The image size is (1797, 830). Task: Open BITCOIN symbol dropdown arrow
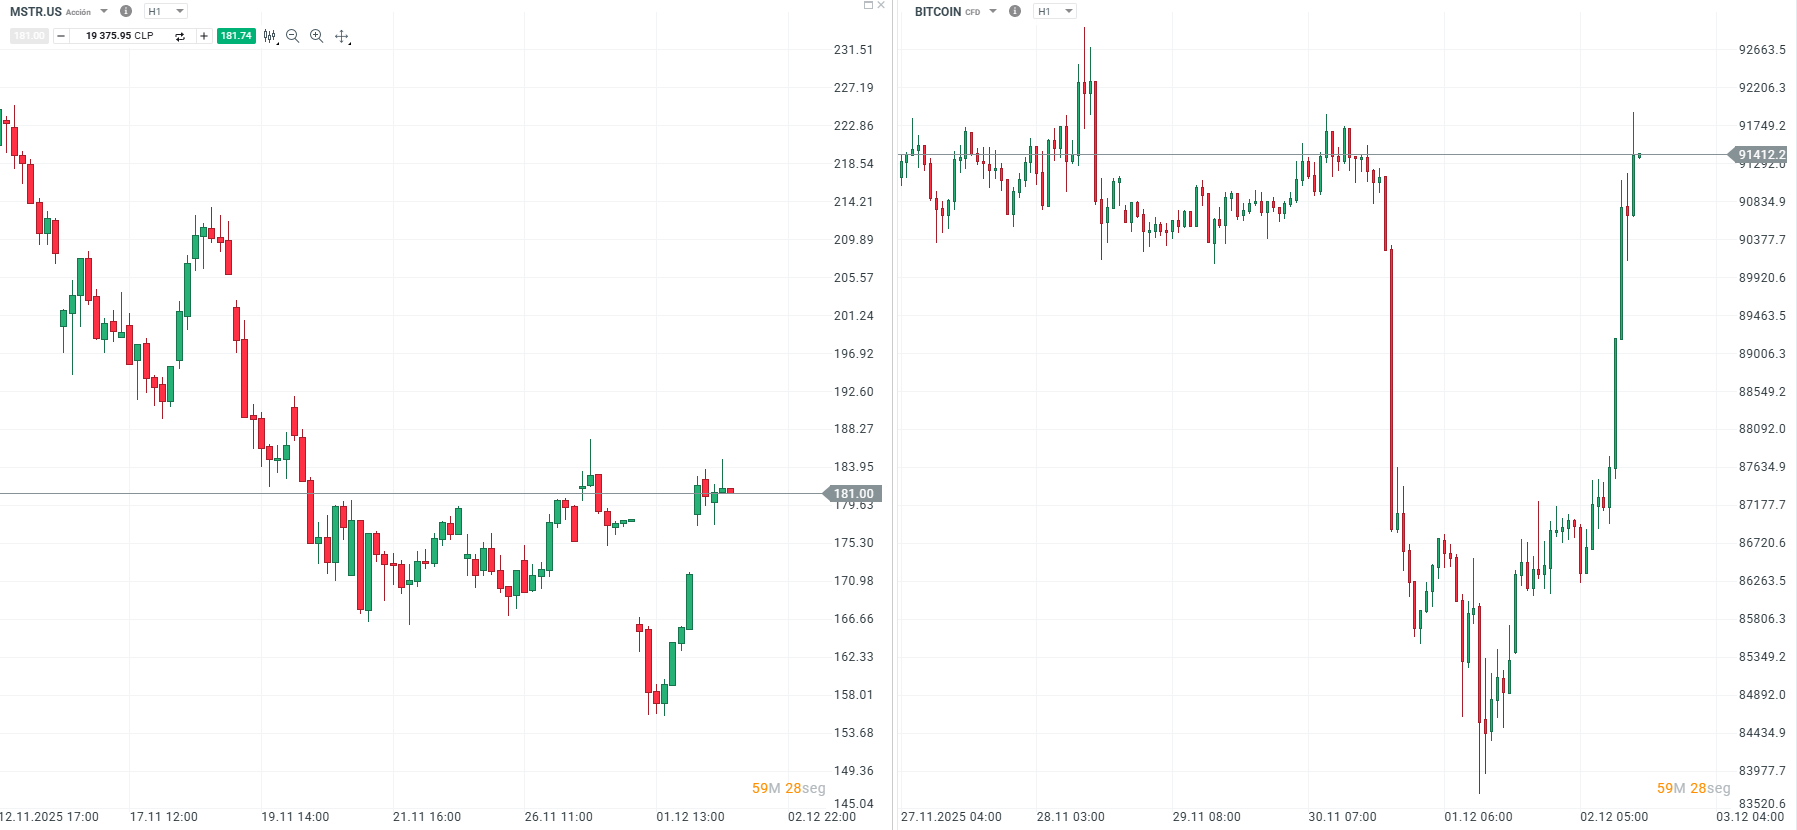pos(993,11)
